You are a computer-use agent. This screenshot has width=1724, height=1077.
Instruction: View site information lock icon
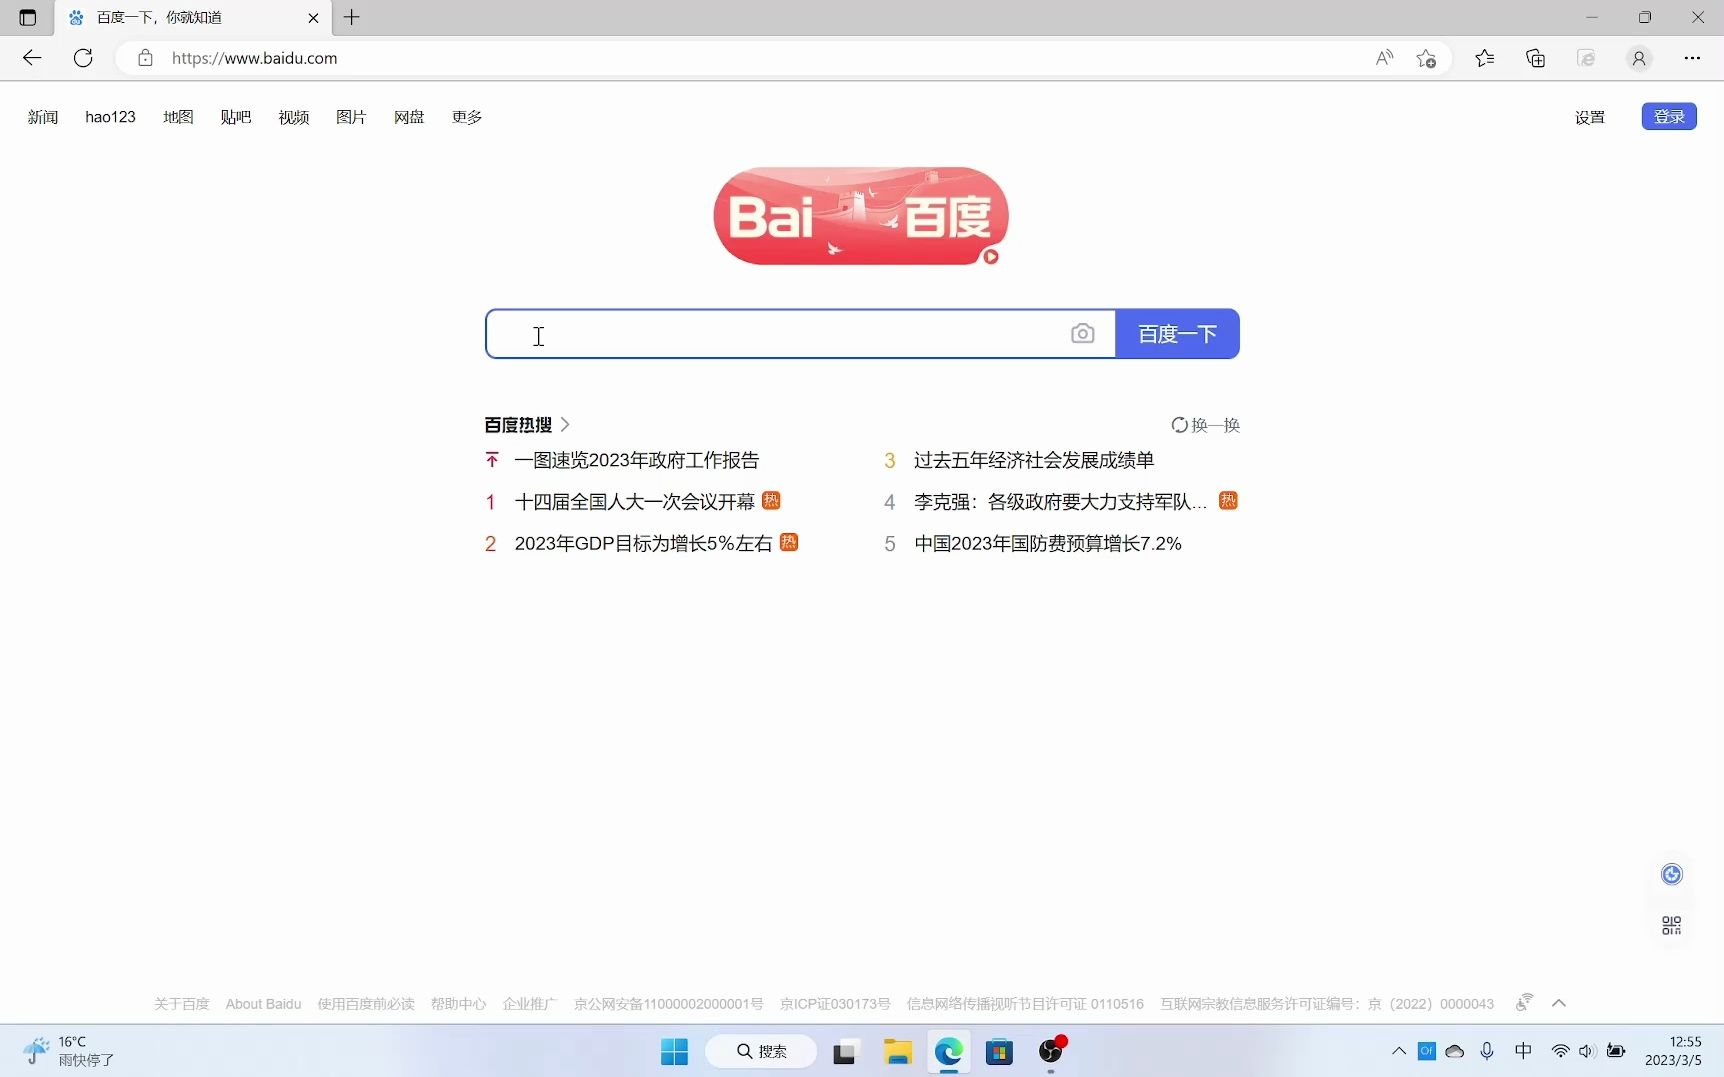(145, 58)
